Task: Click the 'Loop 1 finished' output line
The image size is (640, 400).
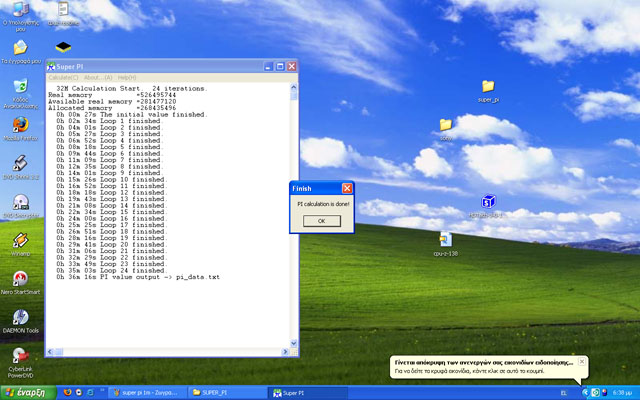Action: pyautogui.click(x=110, y=121)
